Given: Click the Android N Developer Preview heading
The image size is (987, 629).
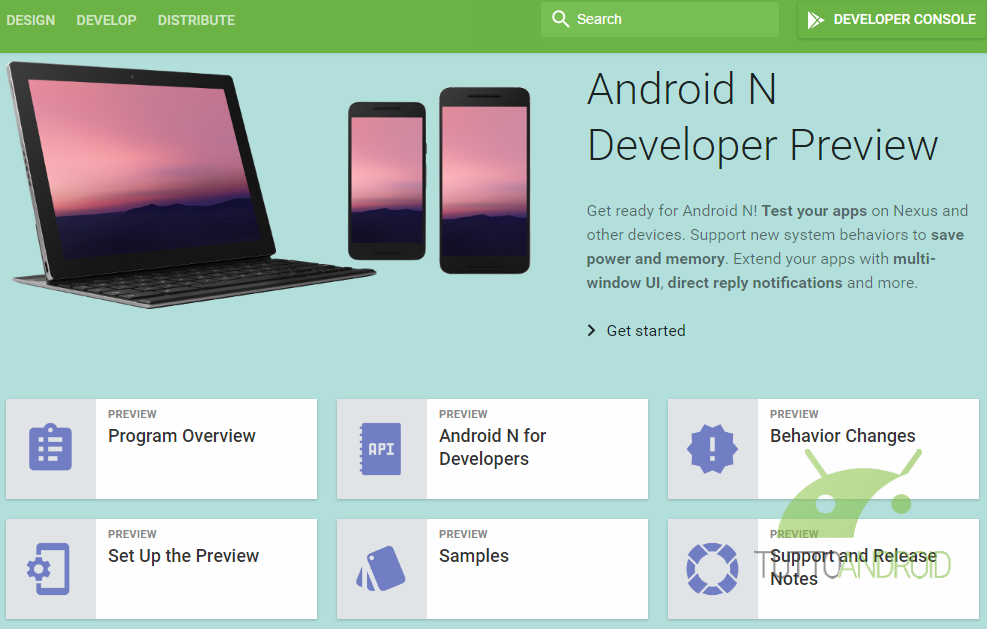Looking at the screenshot, I should pyautogui.click(x=762, y=117).
